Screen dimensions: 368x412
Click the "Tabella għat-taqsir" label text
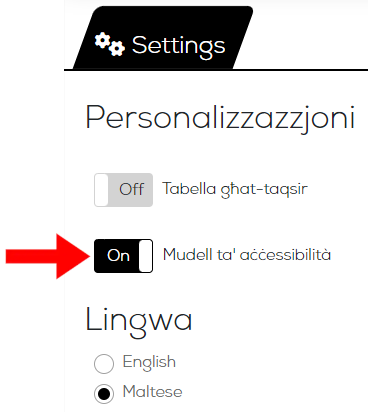[x=235, y=189]
